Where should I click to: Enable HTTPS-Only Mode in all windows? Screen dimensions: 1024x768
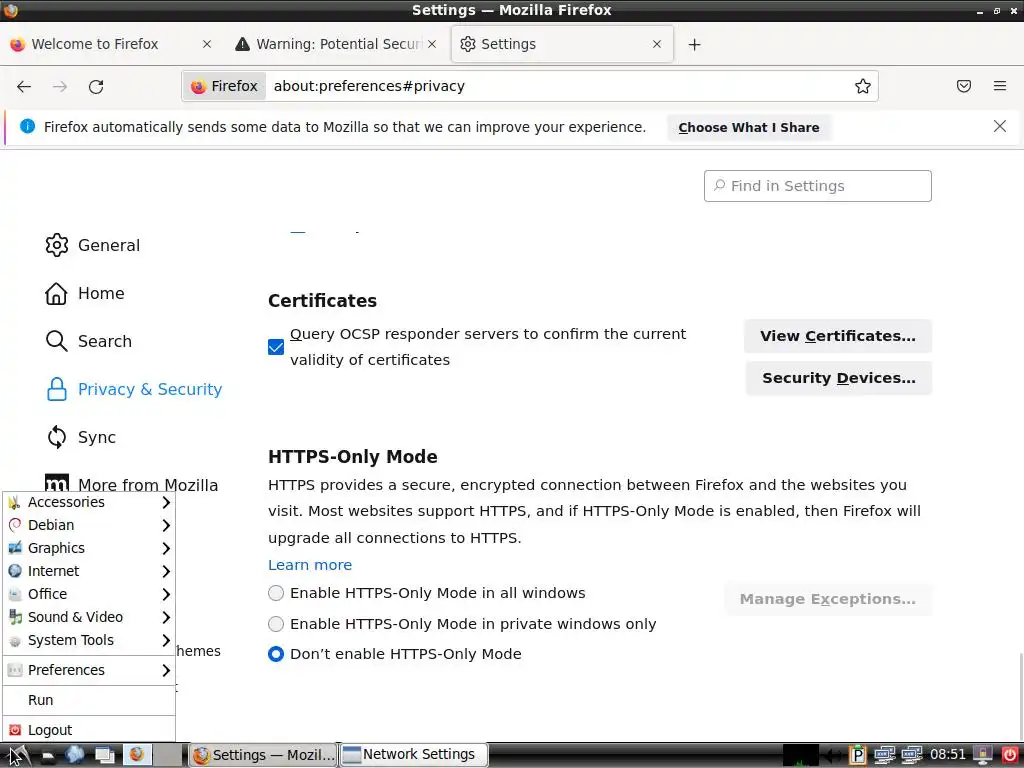tap(276, 593)
